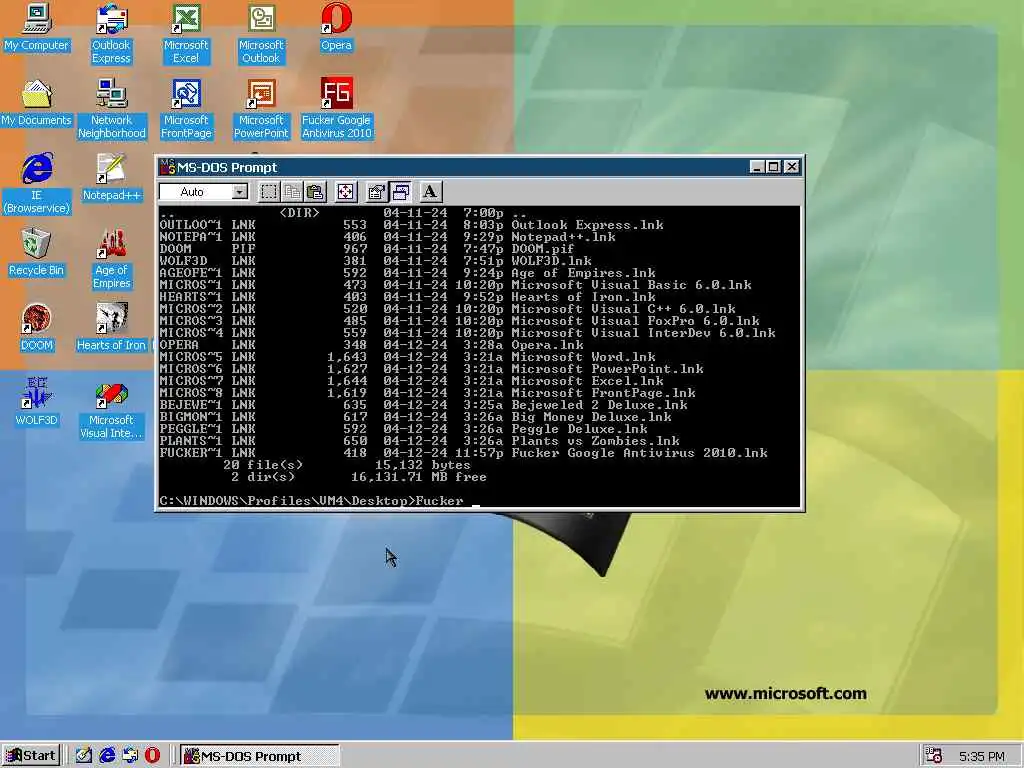
Task: Click the MS-DOS Prompt title bar
Action: pyautogui.click(x=480, y=167)
